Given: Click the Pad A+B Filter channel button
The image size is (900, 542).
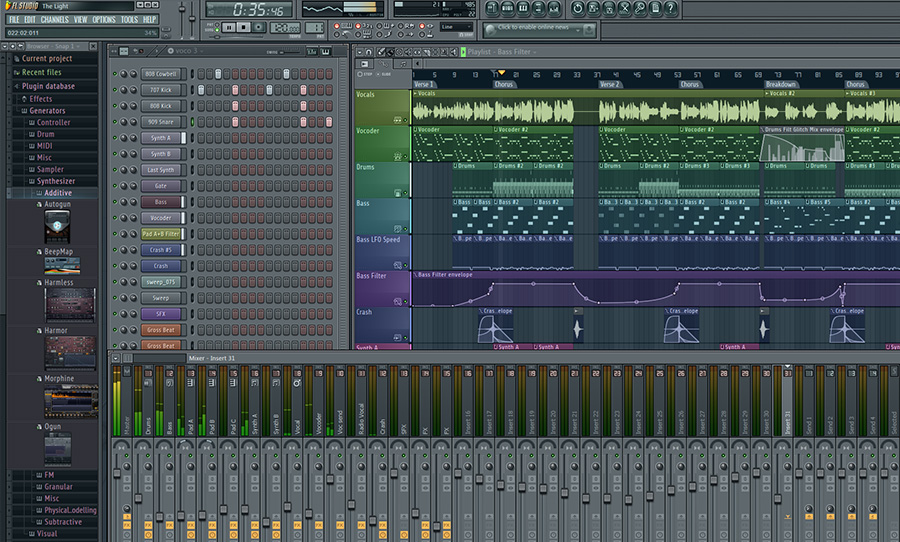Looking at the screenshot, I should (x=161, y=234).
